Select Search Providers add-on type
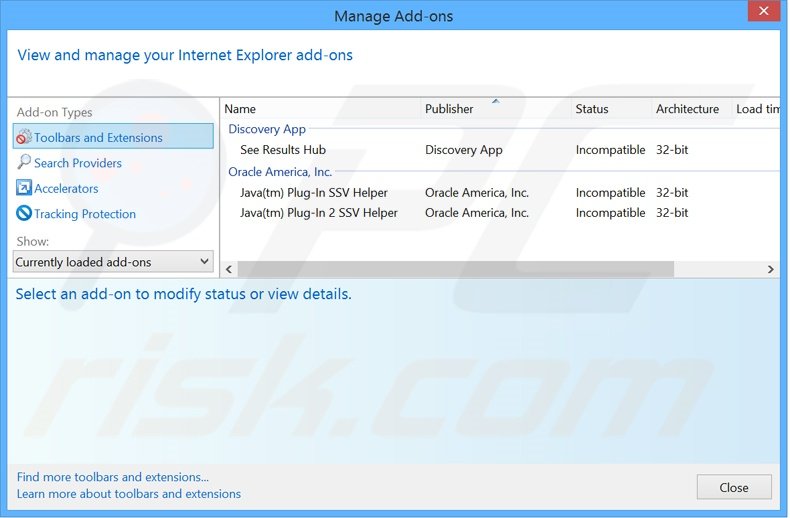This screenshot has height=518, width=790. pyautogui.click(x=78, y=163)
